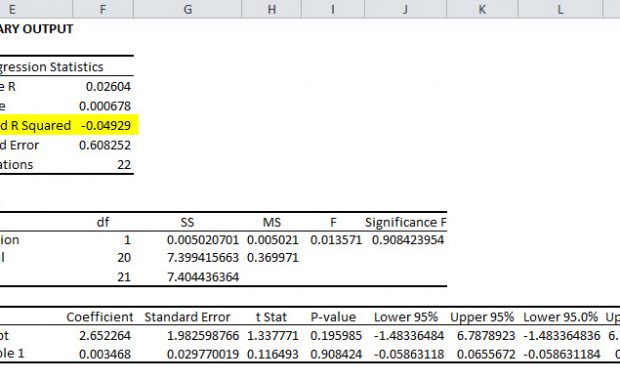Click the 'P-value' header cell
Image resolution: width=620 pixels, height=380 pixels.
click(x=333, y=317)
